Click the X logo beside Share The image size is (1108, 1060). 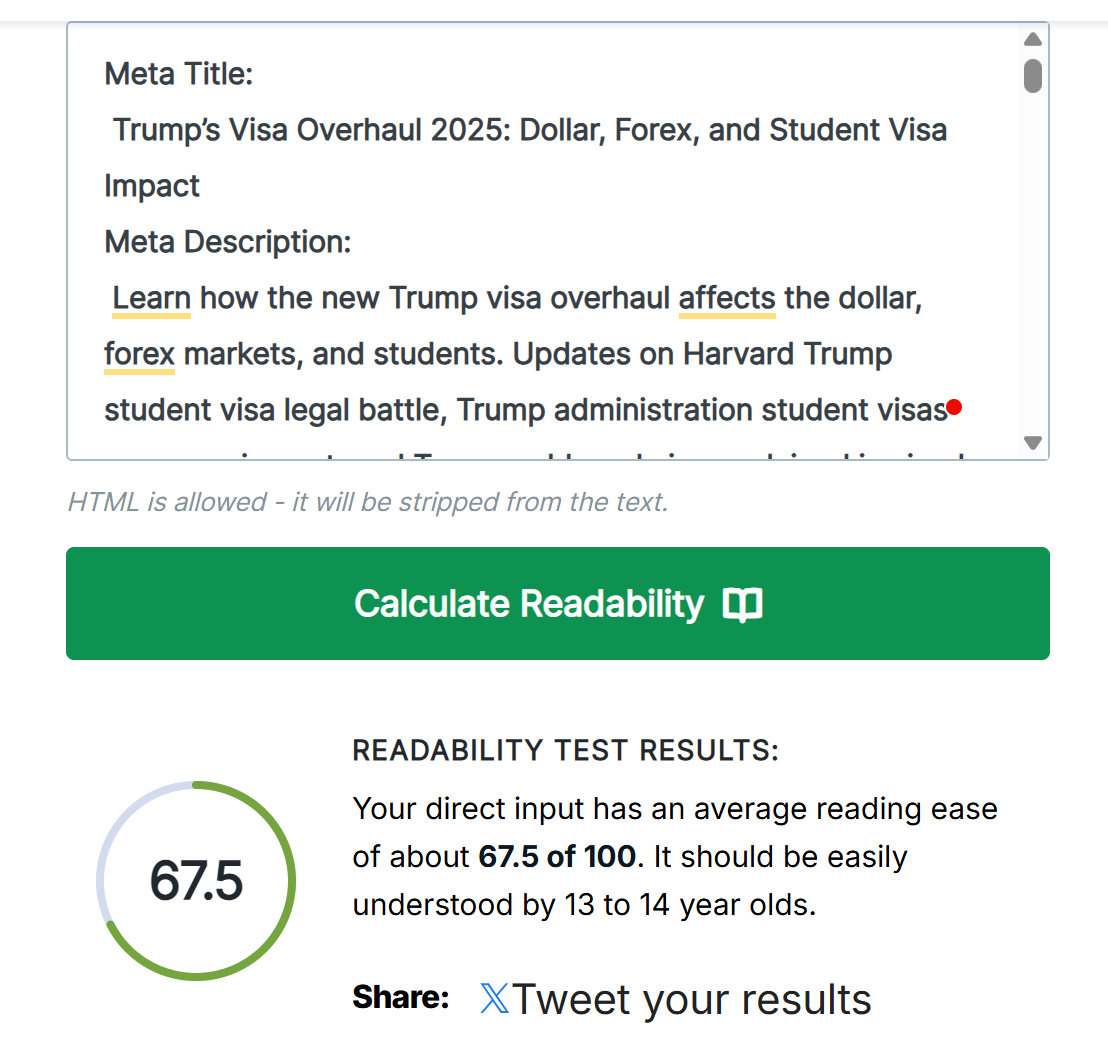(494, 998)
